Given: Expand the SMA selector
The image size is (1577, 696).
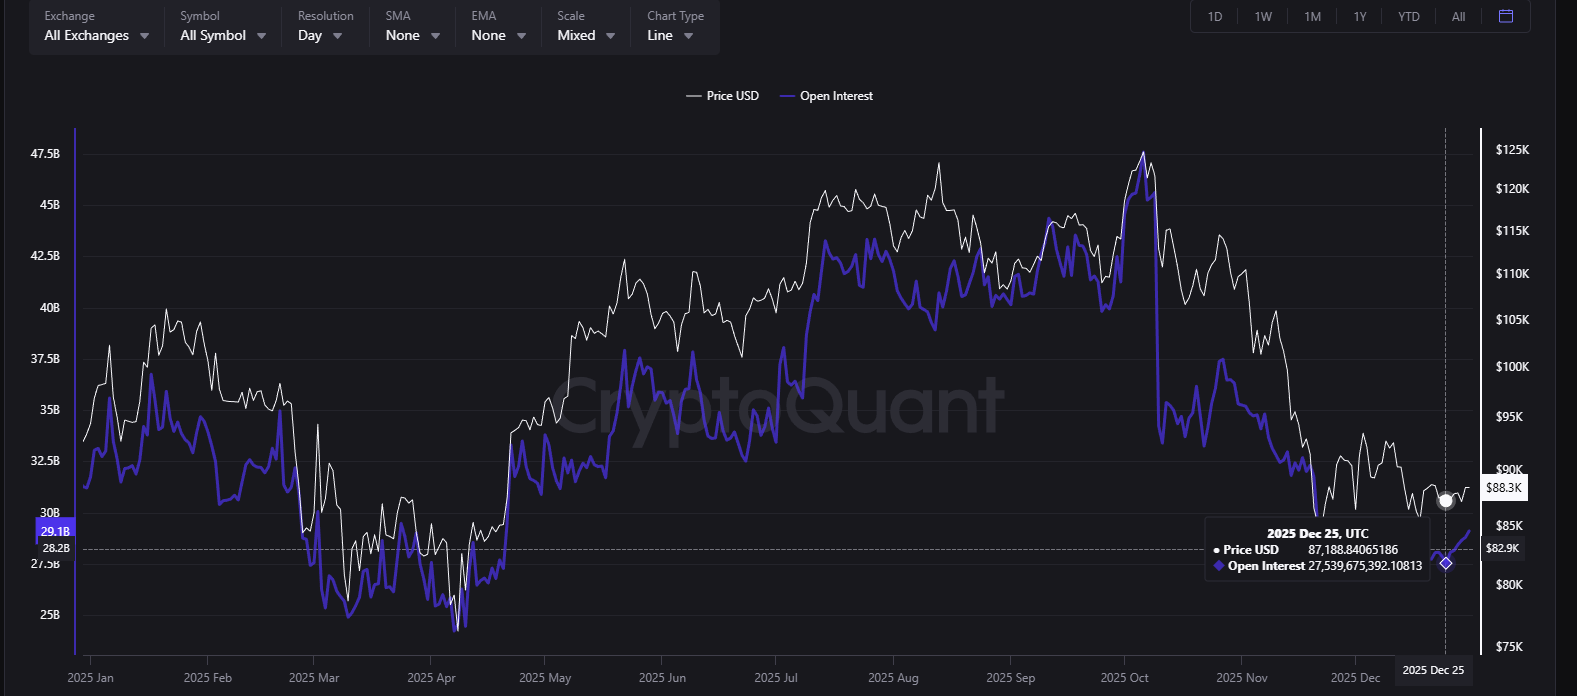Looking at the screenshot, I should coord(412,35).
